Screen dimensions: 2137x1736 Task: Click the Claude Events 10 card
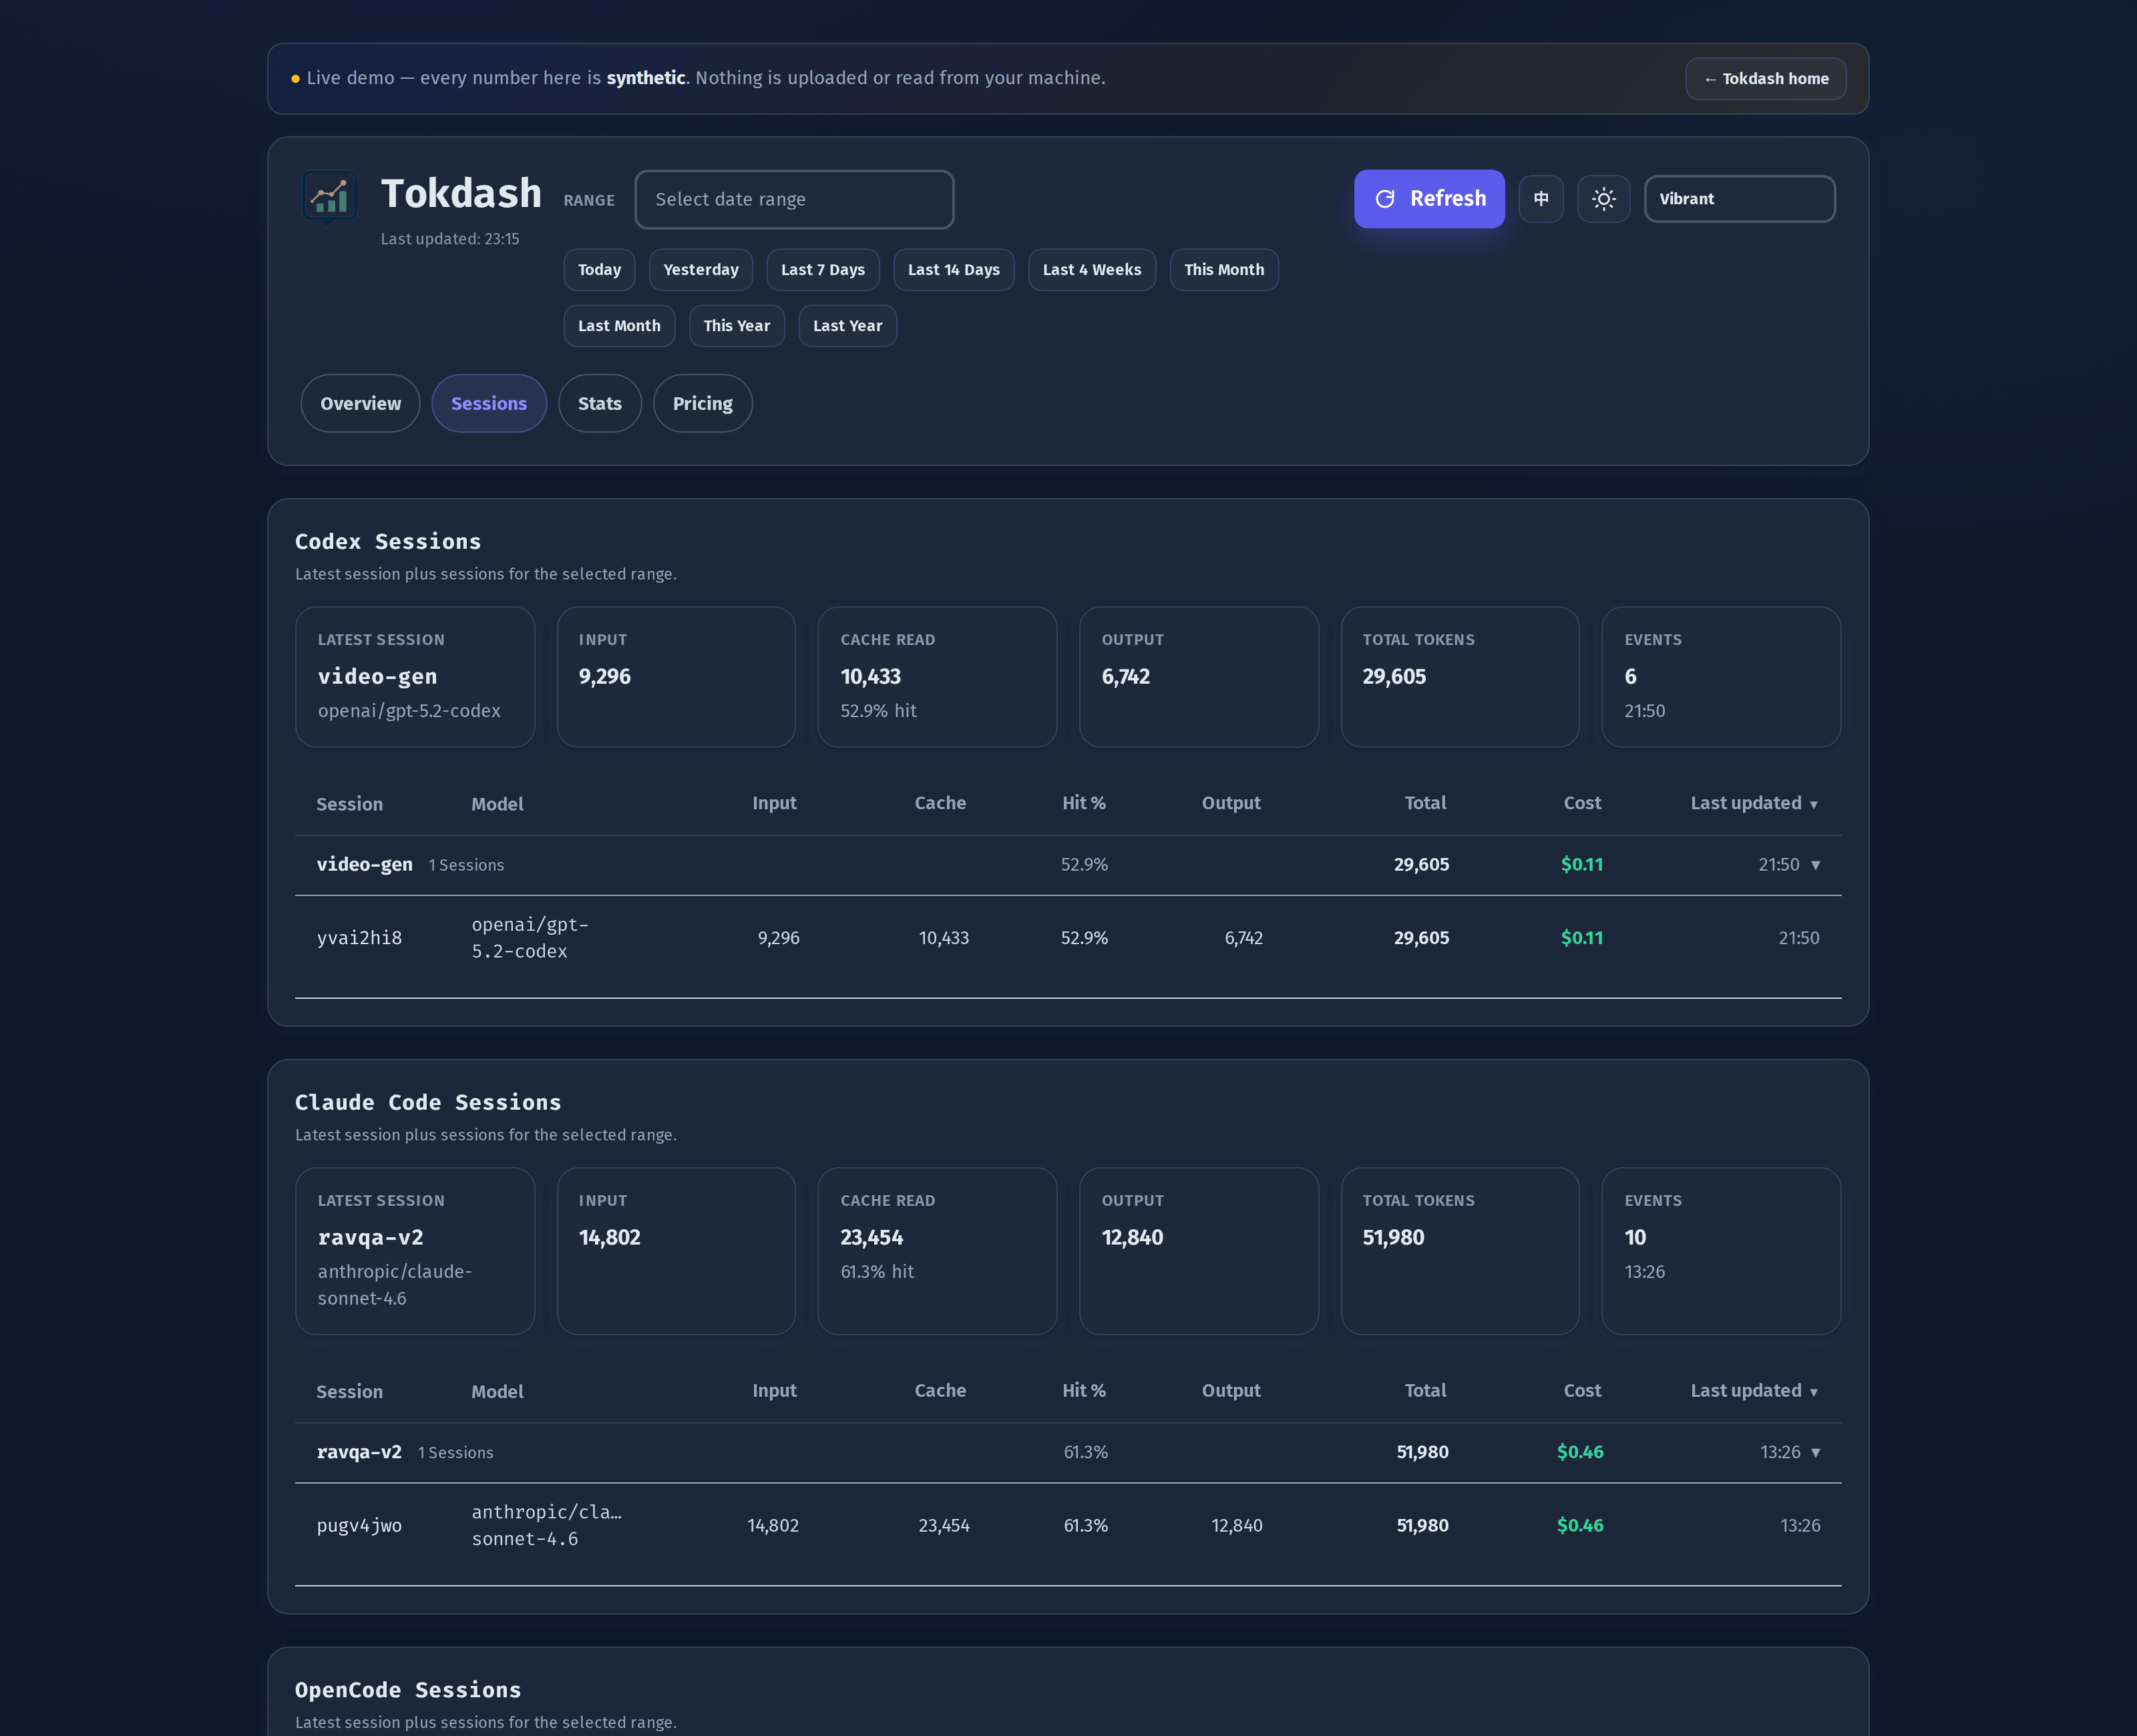[1721, 1251]
